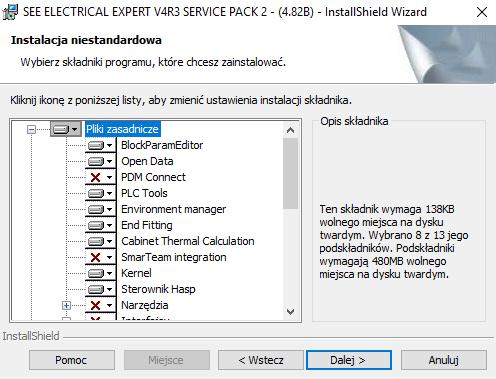Open the PLC Tools install-state dropdown
This screenshot has height=379, width=496.
100,193
